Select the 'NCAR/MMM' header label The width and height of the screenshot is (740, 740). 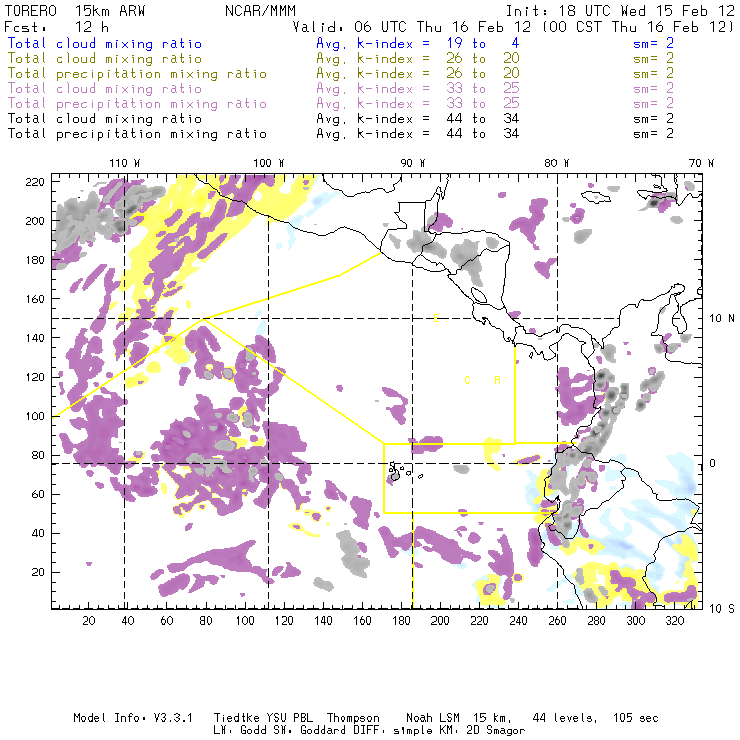pyautogui.click(x=260, y=11)
